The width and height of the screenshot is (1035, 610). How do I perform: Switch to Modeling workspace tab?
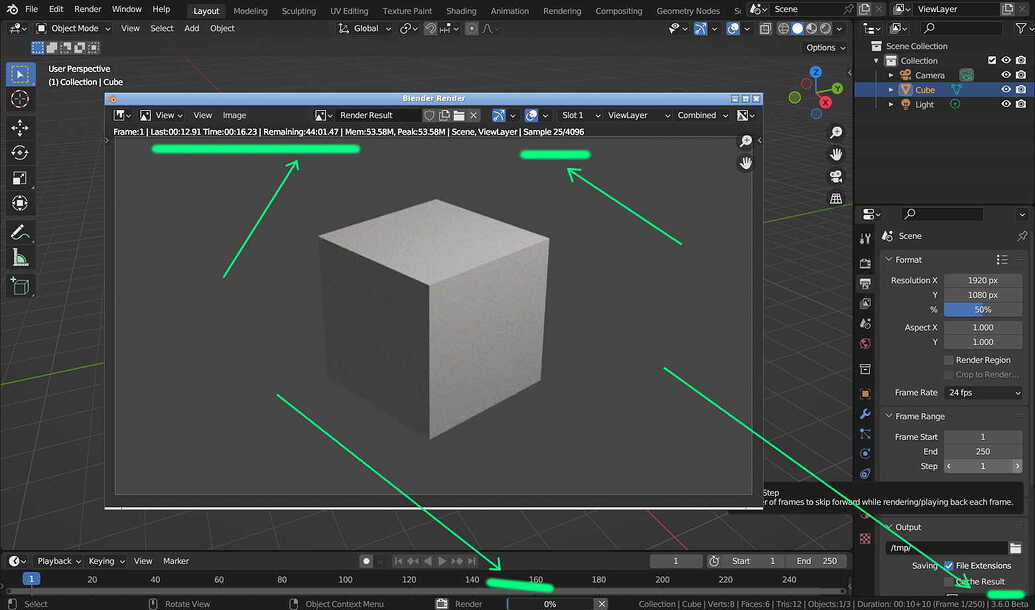[250, 11]
